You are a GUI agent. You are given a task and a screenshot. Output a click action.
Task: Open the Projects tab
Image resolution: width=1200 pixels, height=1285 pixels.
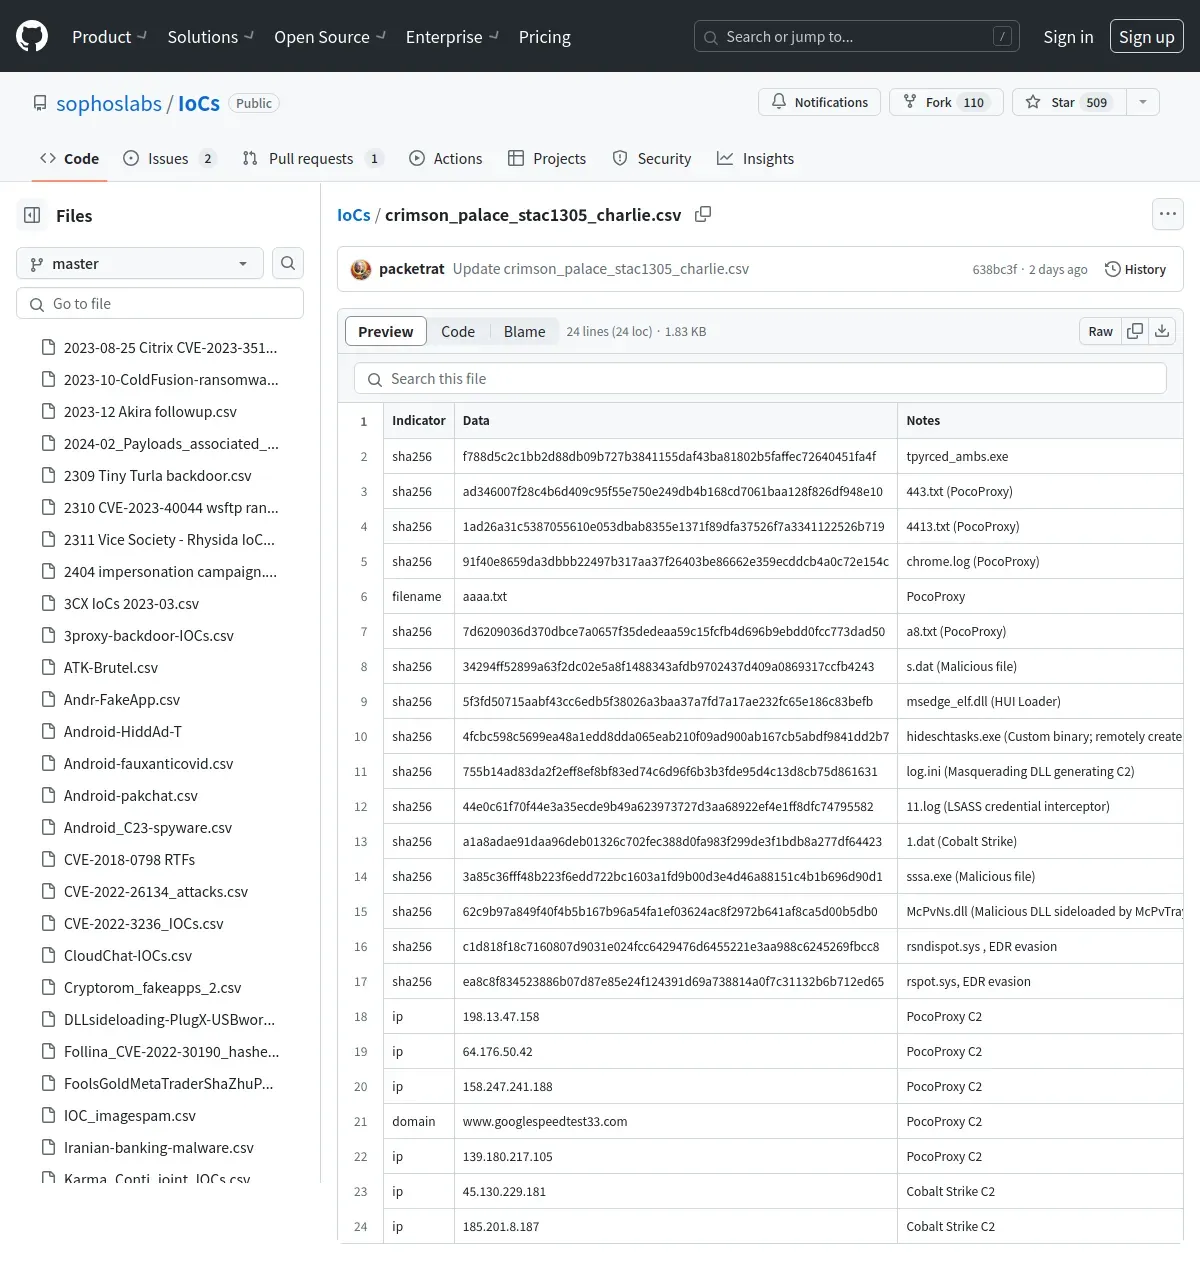pos(546,158)
